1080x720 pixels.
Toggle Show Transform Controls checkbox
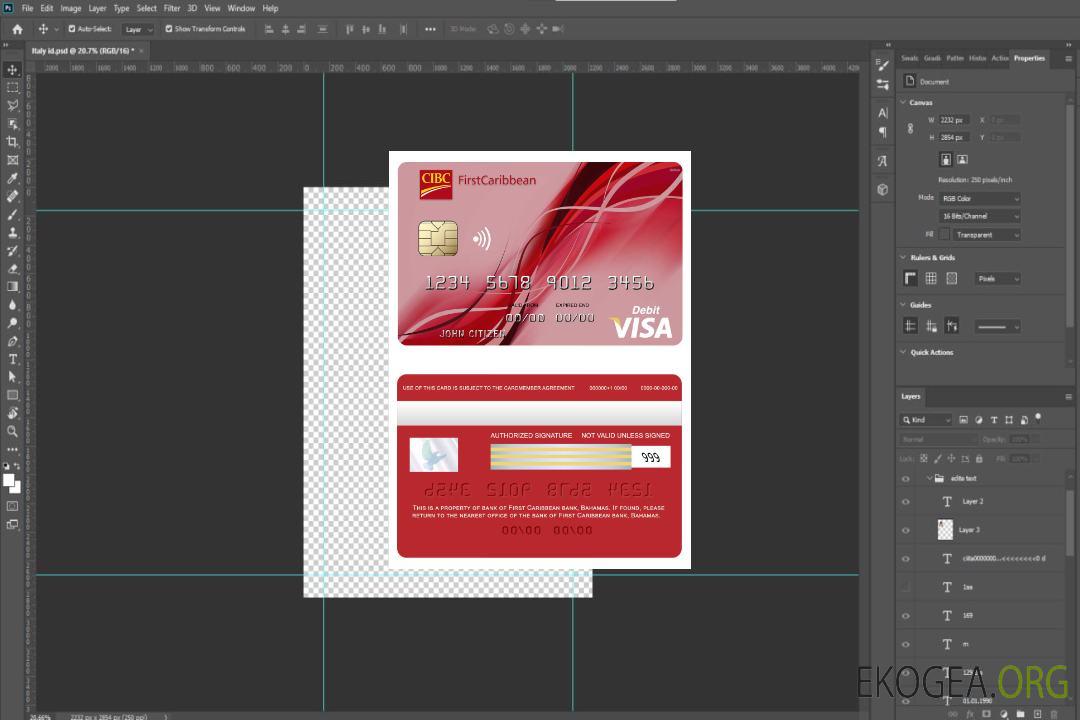(x=169, y=29)
